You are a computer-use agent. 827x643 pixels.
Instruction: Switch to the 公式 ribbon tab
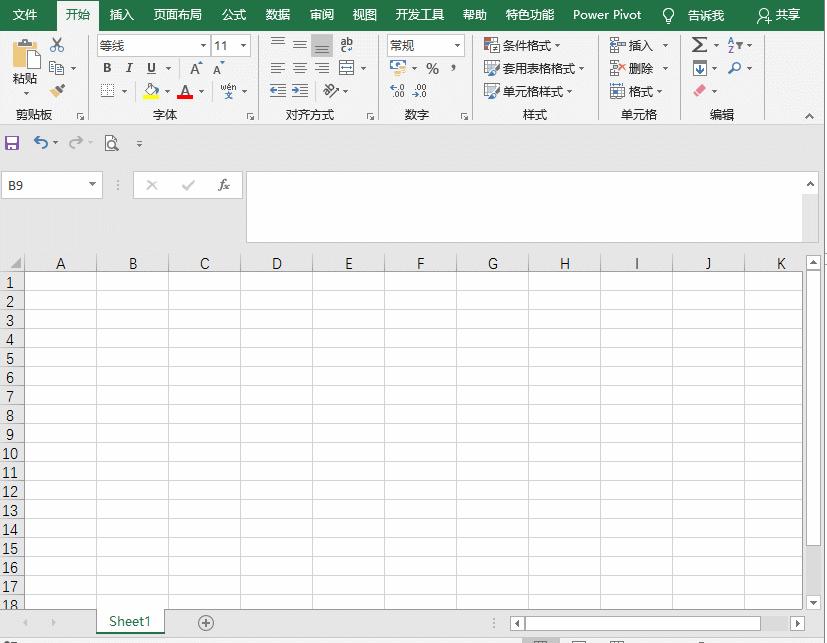click(233, 15)
